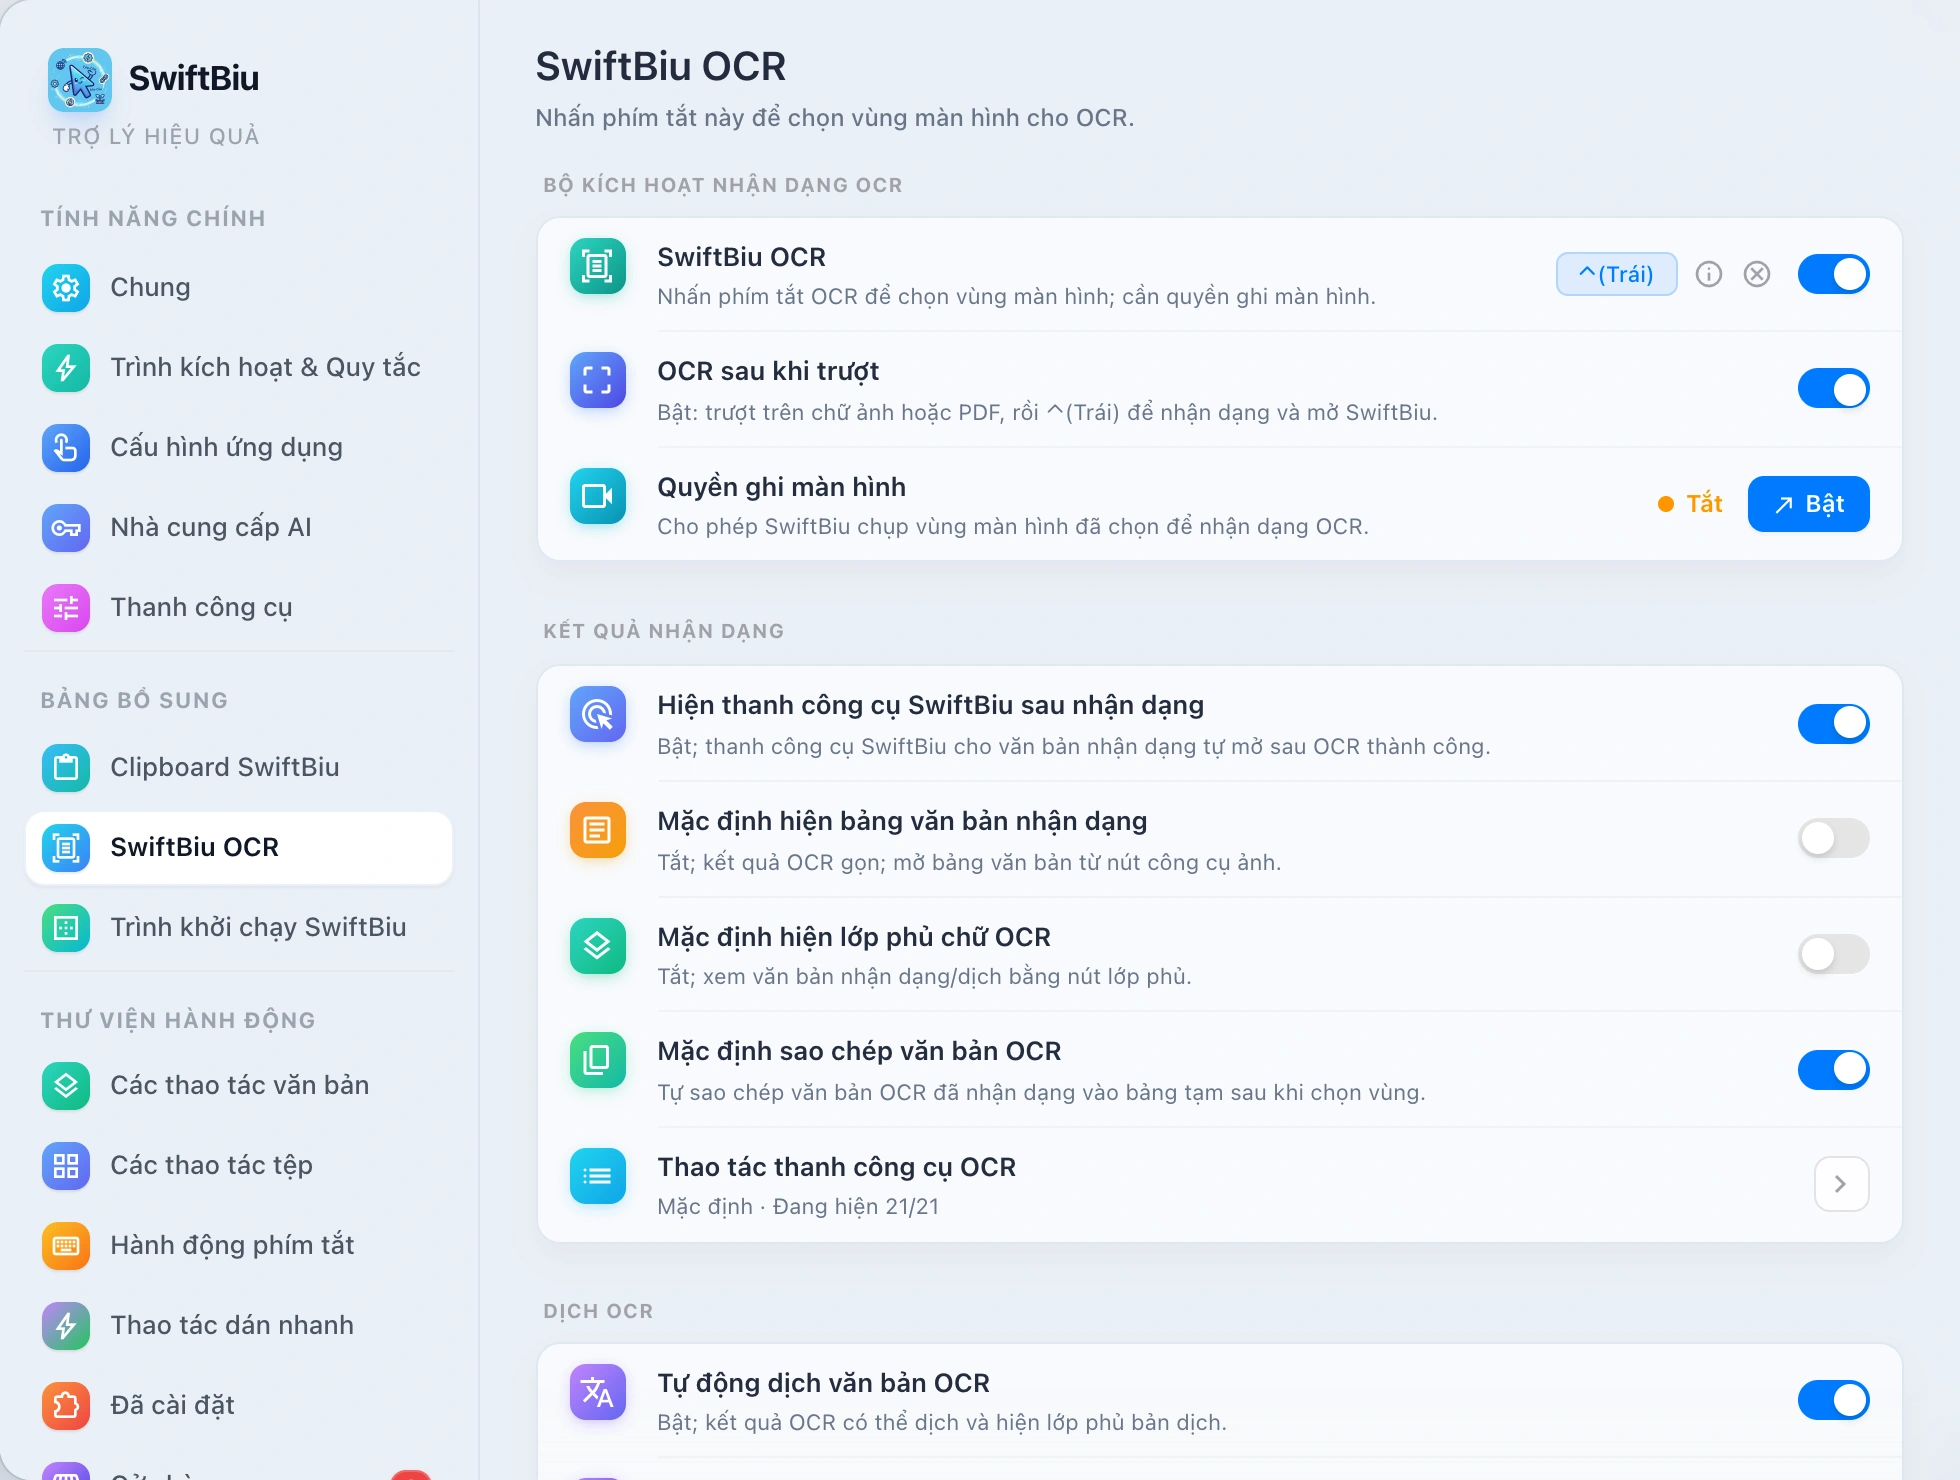
Task: Turn off Mặc định sao chép văn bản OCR
Action: click(1834, 1069)
